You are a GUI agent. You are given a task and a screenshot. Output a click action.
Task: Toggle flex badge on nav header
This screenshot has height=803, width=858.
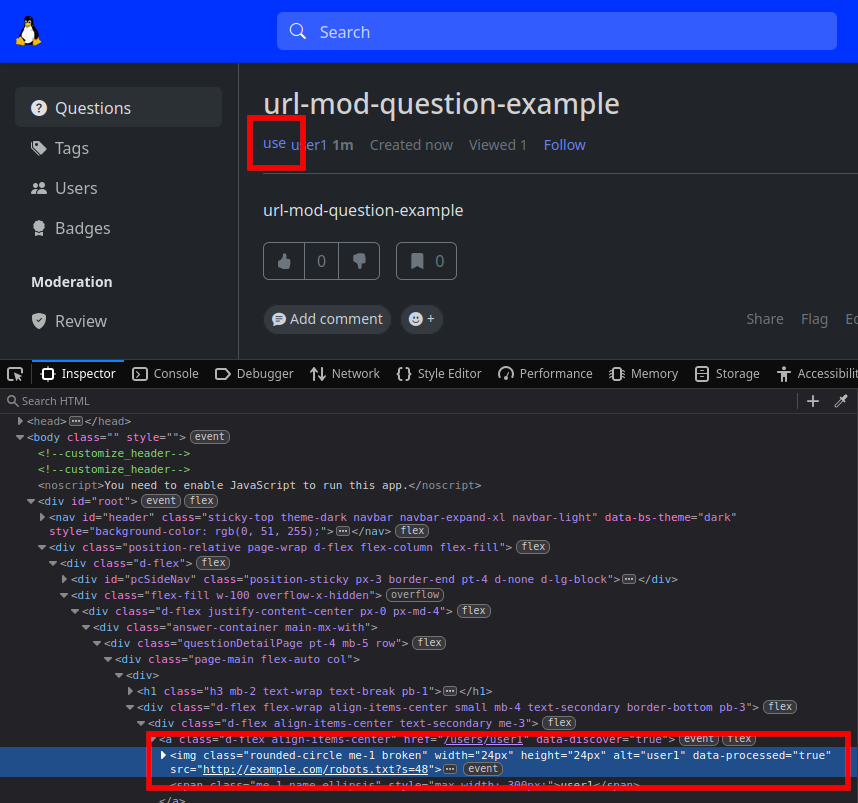(412, 531)
